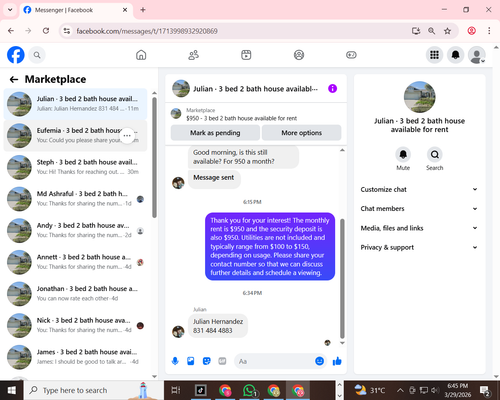
Task: Open the Gaming icon in top navigation
Action: coord(351,55)
